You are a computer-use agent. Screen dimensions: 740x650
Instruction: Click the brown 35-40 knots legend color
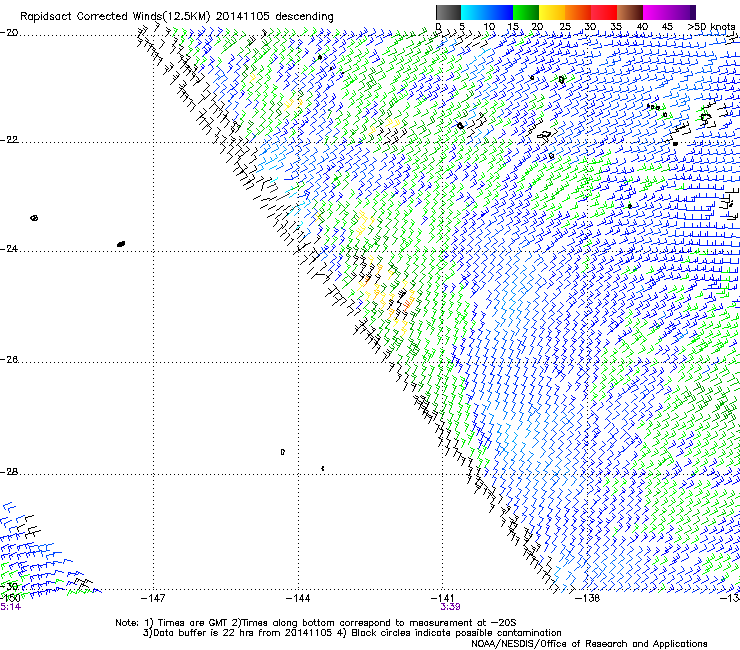[x=630, y=12]
